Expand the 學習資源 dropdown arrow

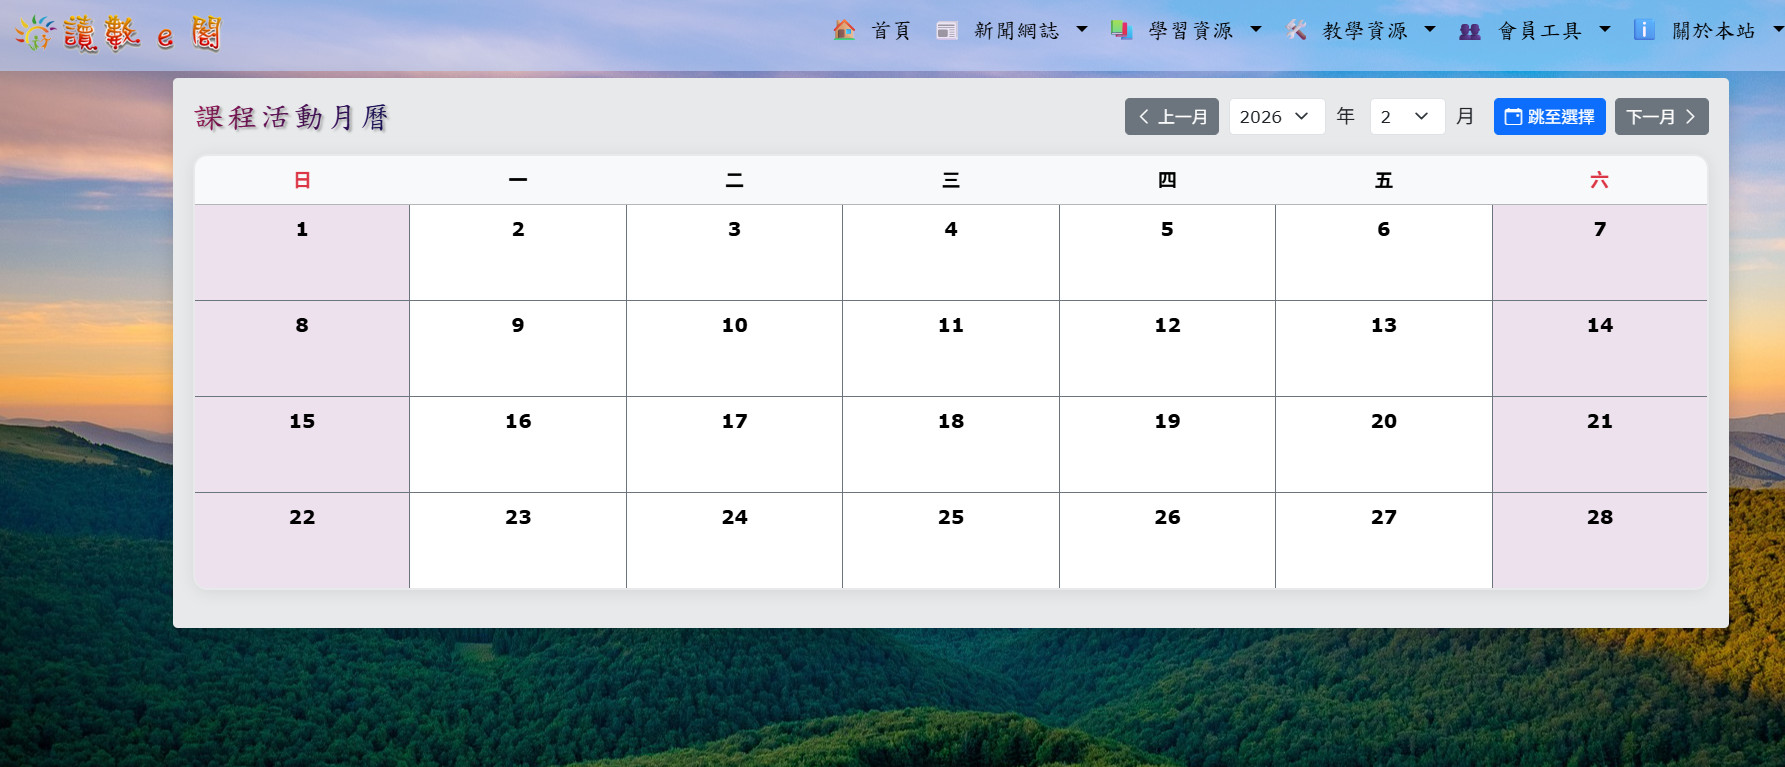tap(1256, 30)
